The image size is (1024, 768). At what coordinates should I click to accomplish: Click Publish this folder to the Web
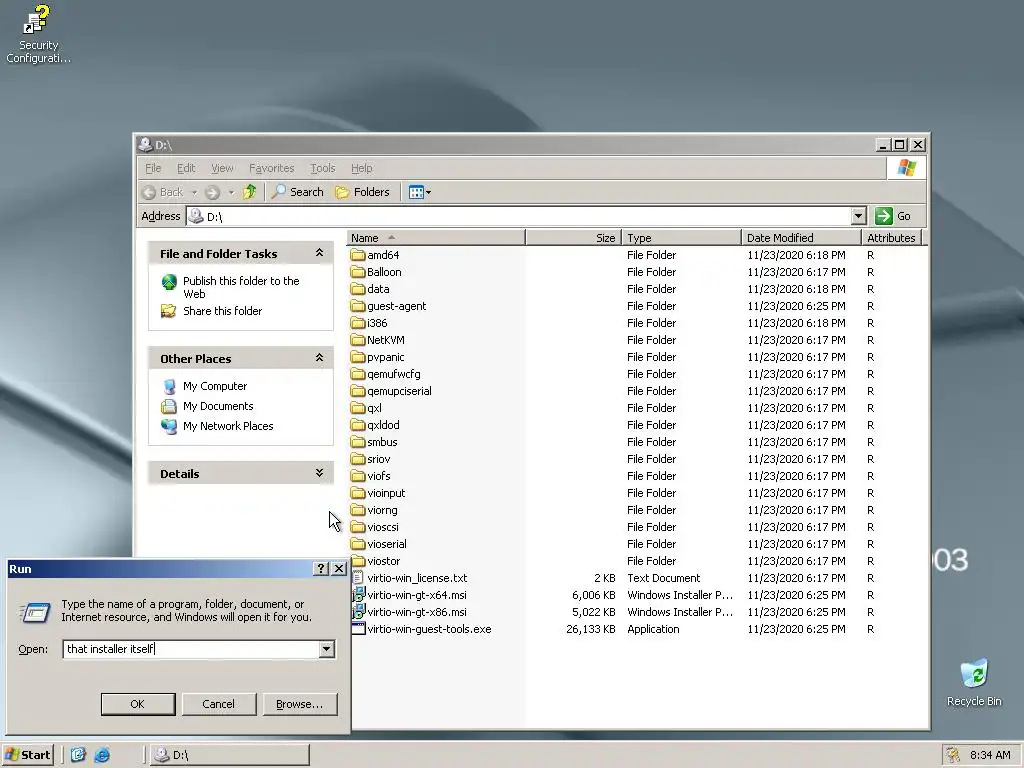pyautogui.click(x=241, y=287)
